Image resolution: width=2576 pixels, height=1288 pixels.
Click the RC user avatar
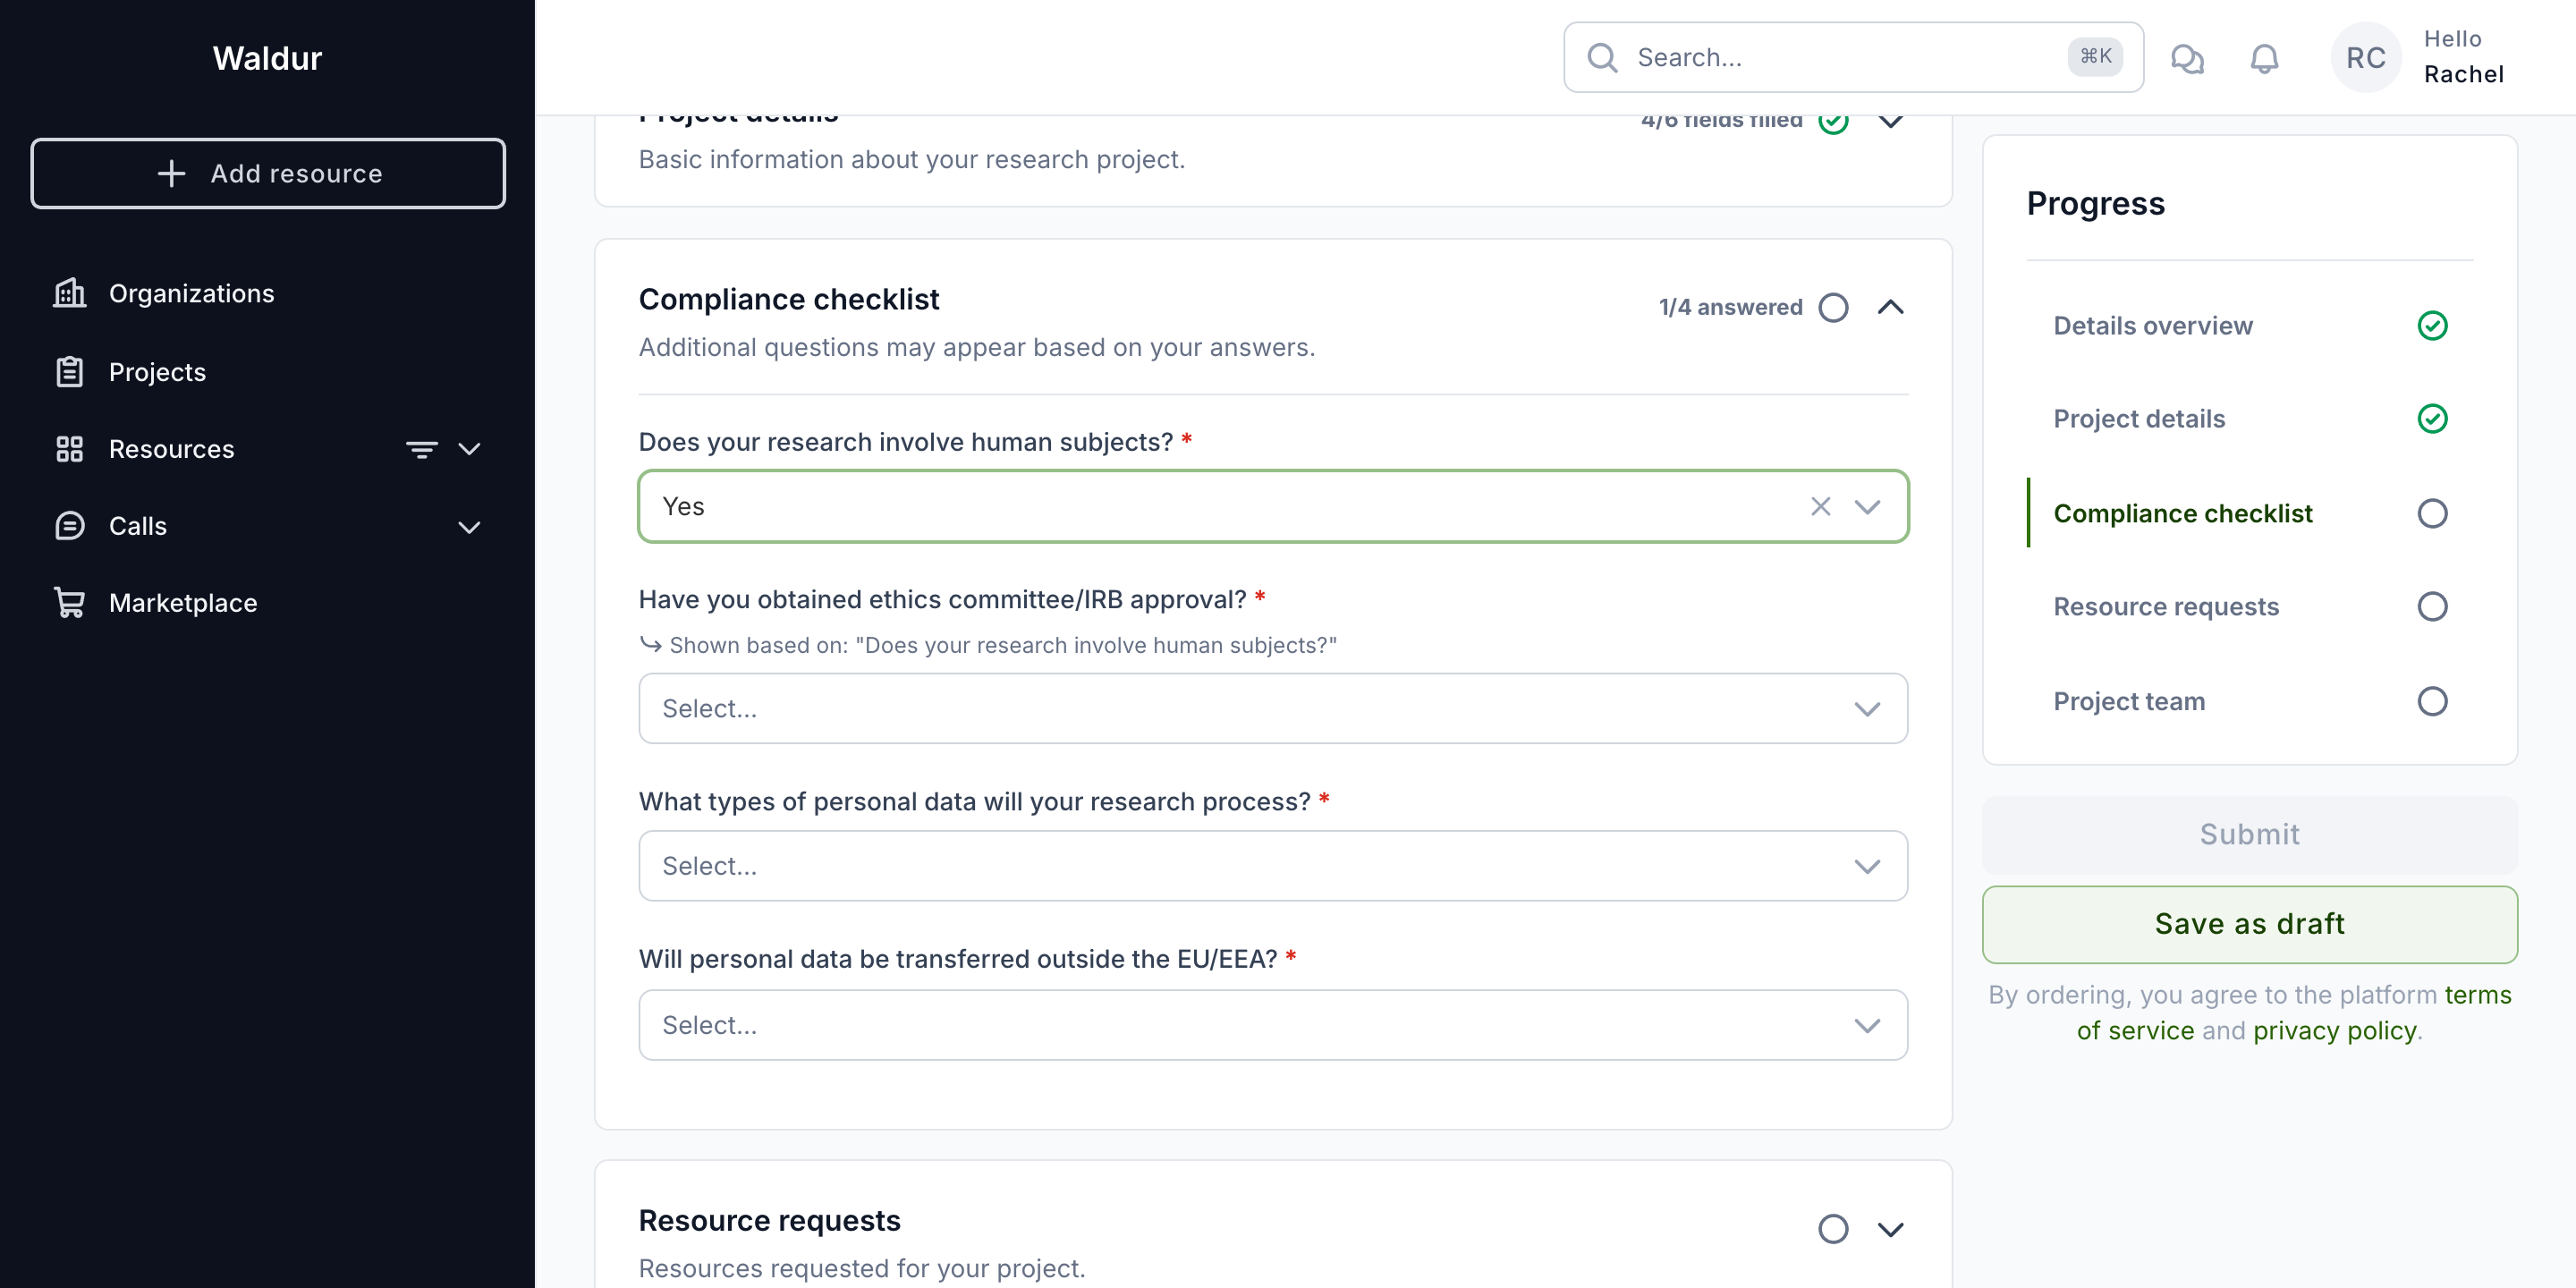2365,58
